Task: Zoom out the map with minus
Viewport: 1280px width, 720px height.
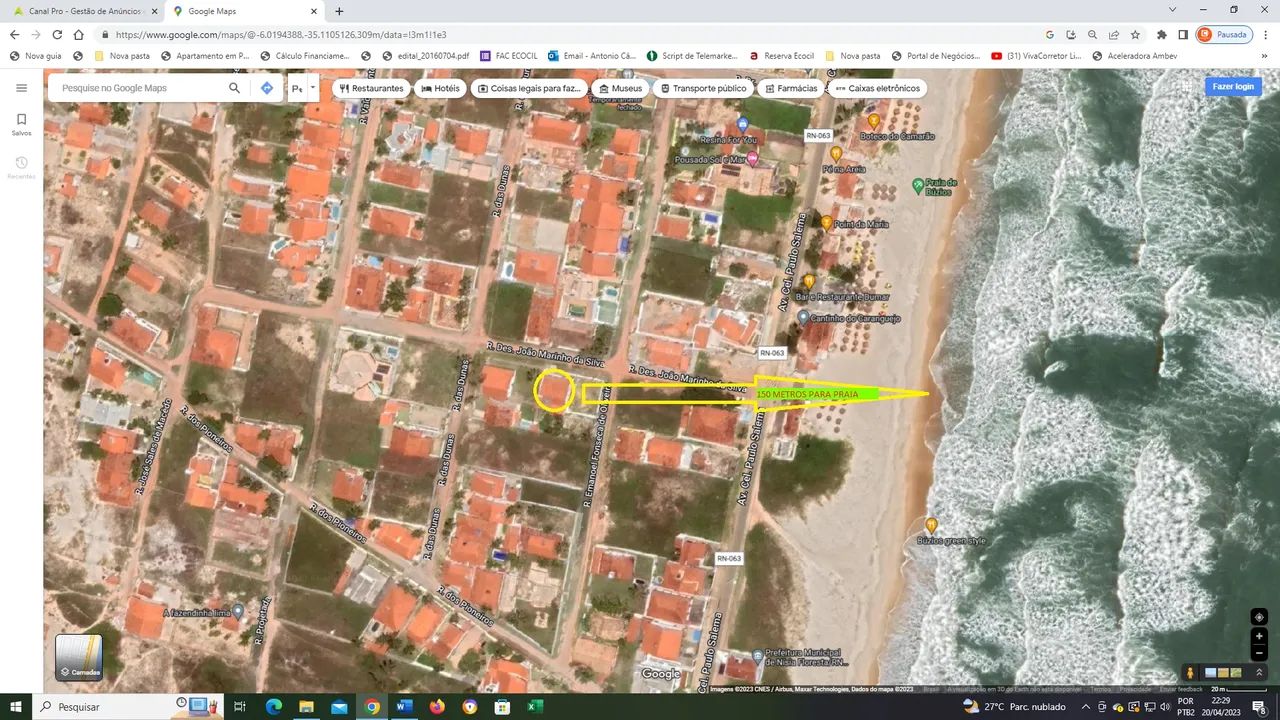Action: coord(1259,653)
